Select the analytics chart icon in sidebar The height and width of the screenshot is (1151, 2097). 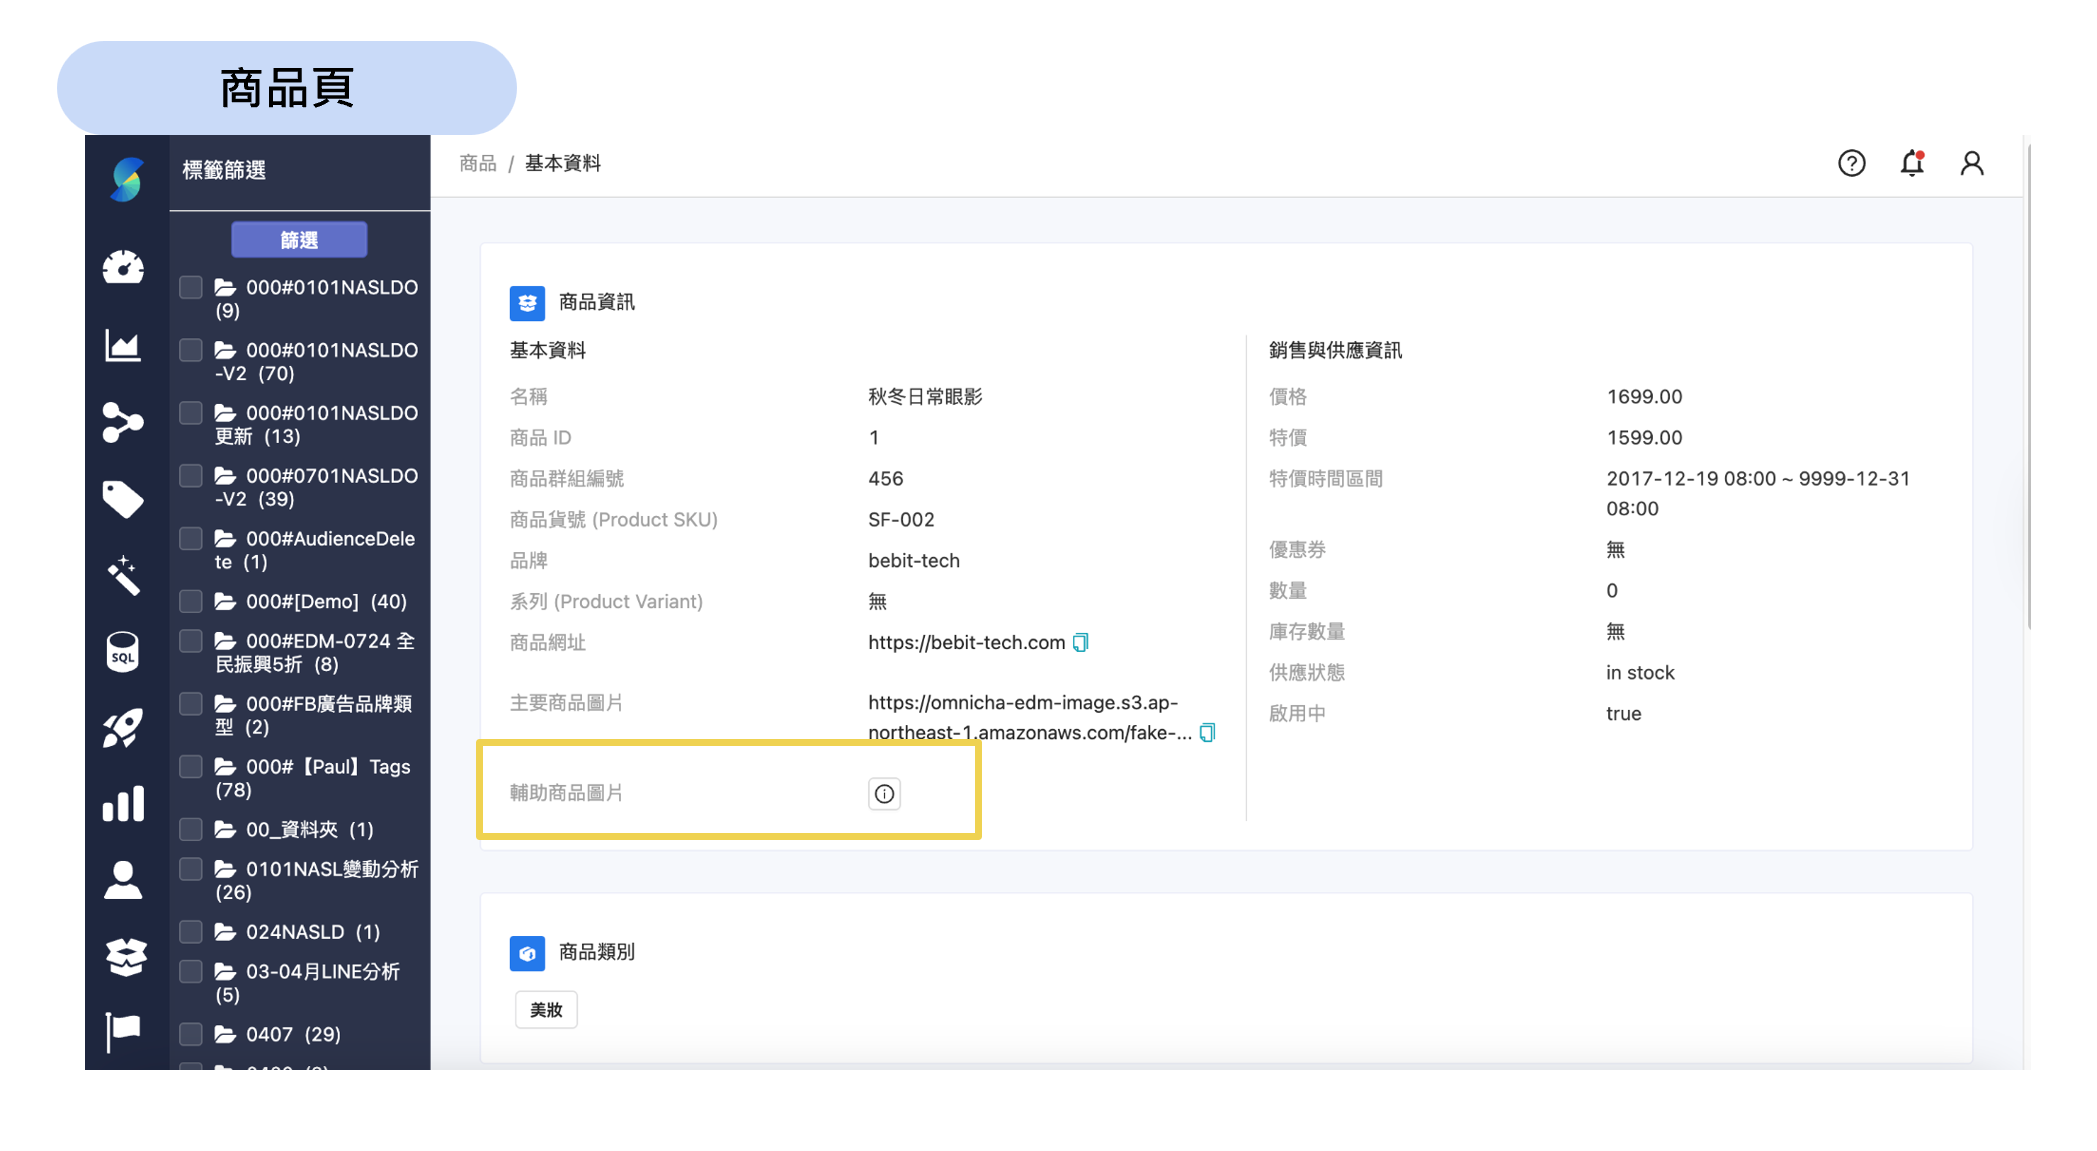coord(123,345)
